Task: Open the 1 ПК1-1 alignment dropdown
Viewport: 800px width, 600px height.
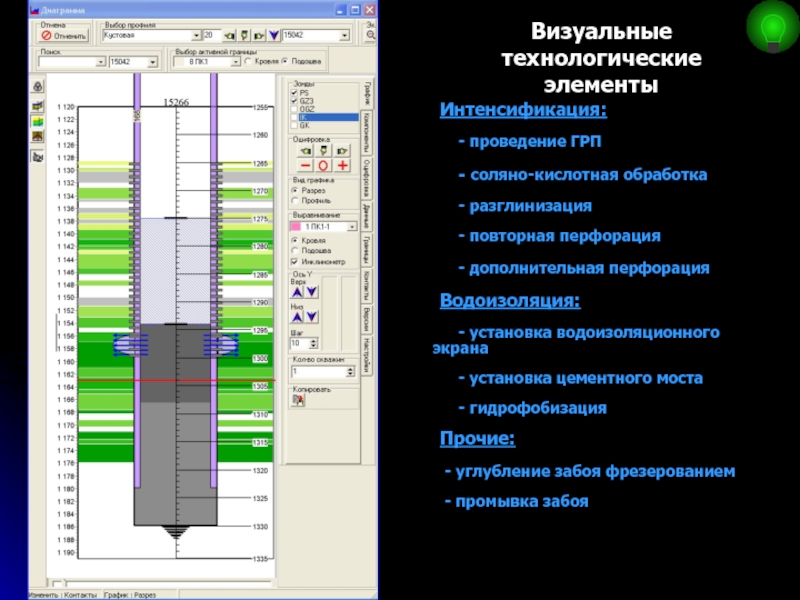Action: (352, 227)
